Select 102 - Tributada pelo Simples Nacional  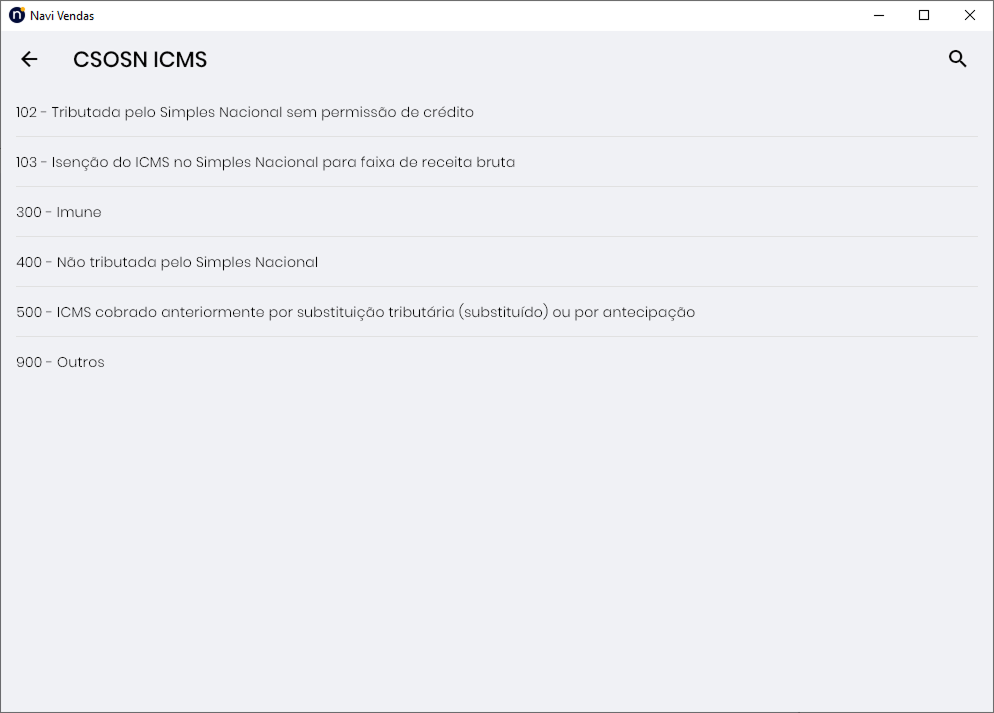pos(496,112)
